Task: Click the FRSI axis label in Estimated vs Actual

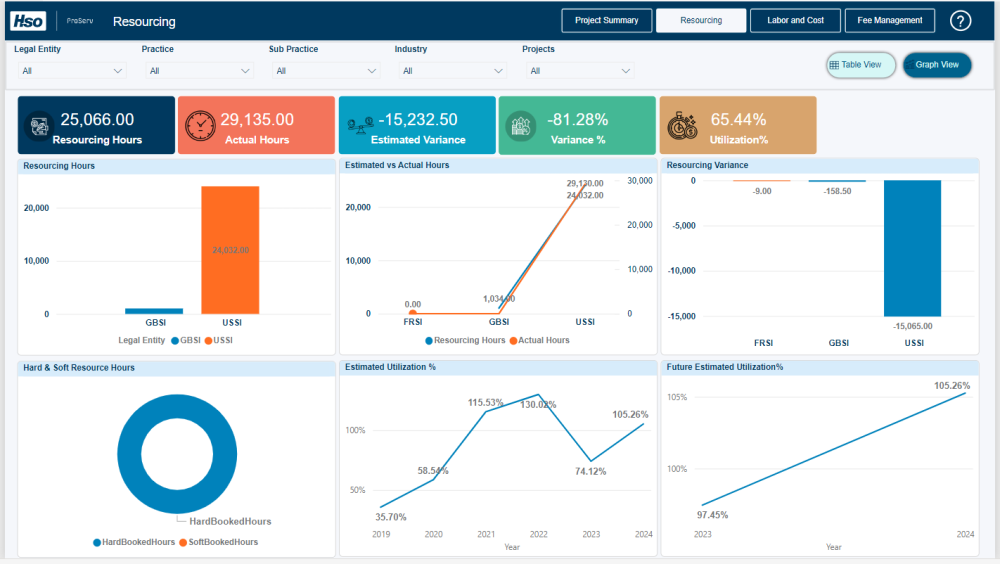Action: coord(413,322)
